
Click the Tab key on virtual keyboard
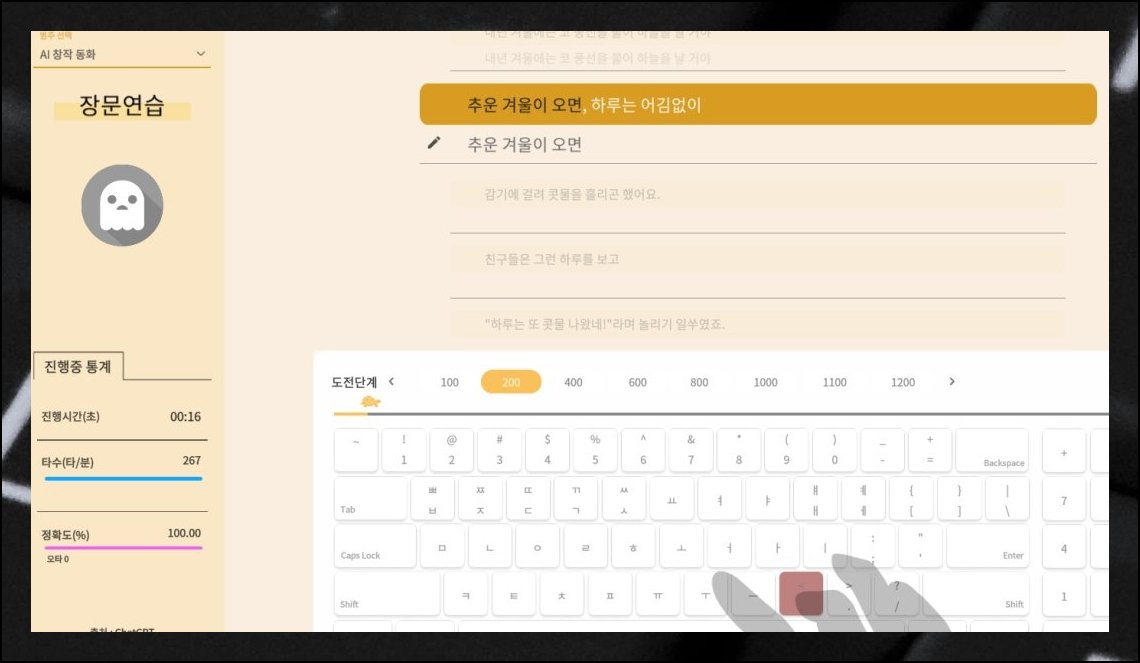click(370, 499)
